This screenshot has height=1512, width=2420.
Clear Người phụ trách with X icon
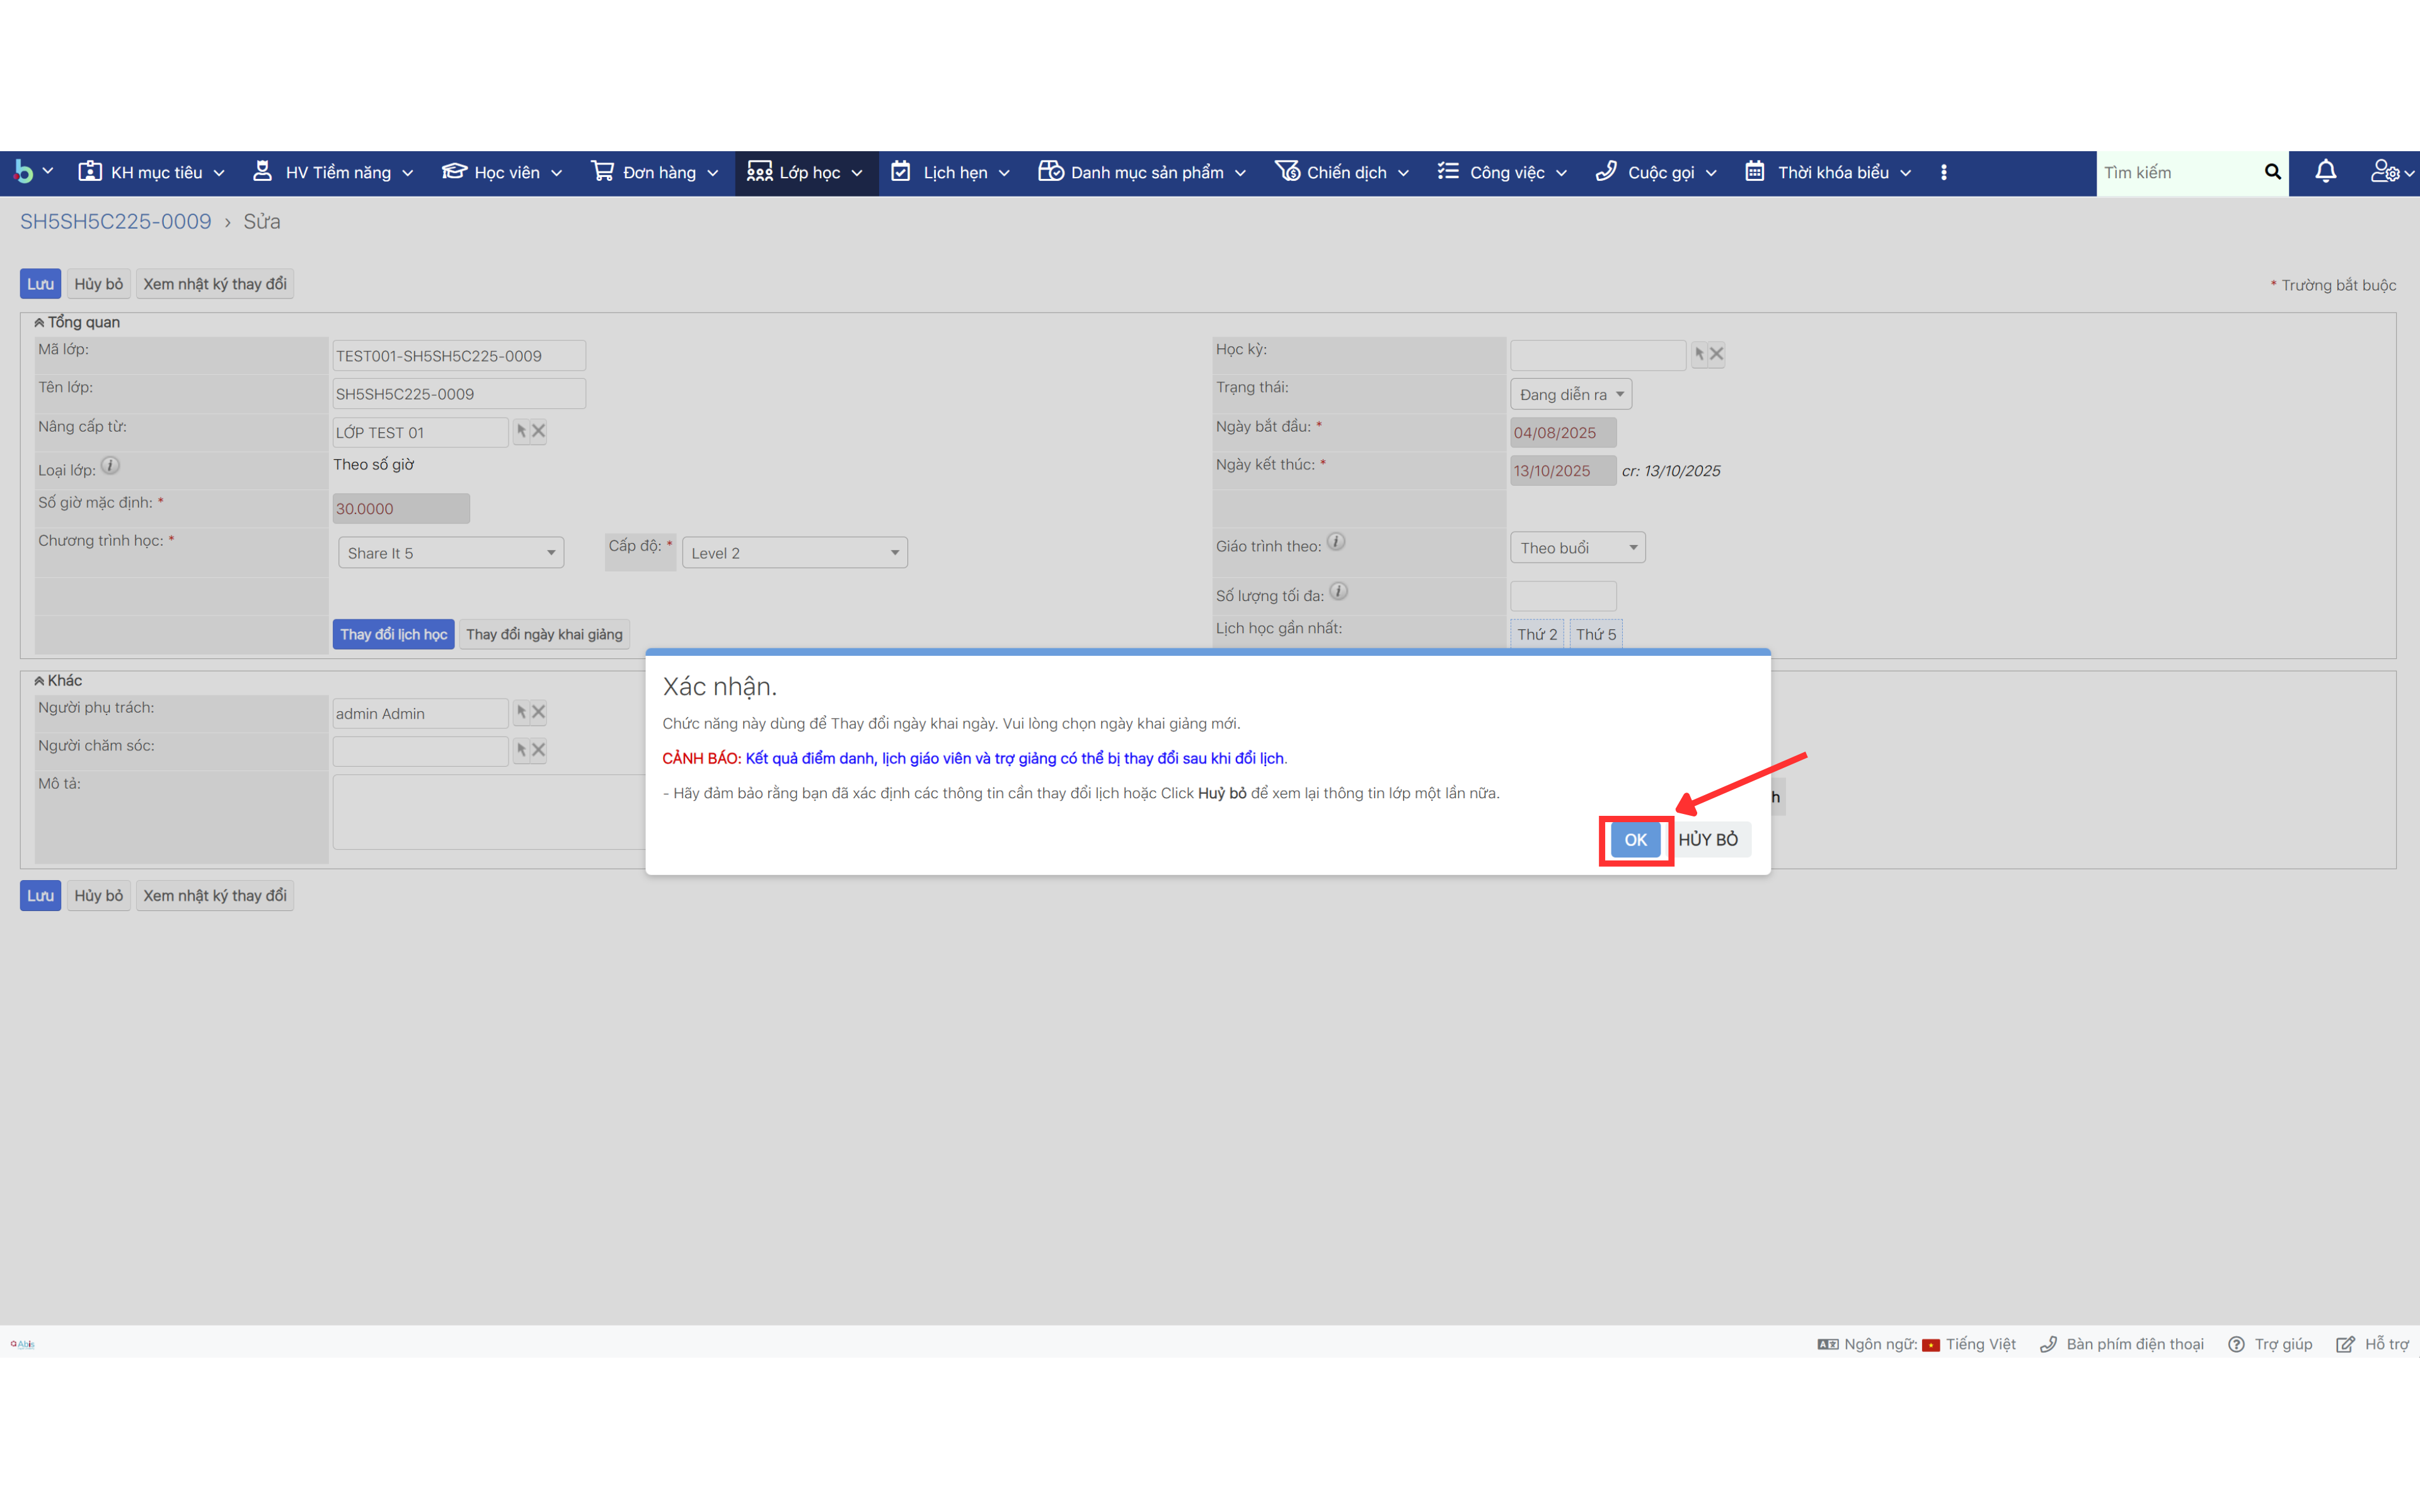click(x=539, y=712)
